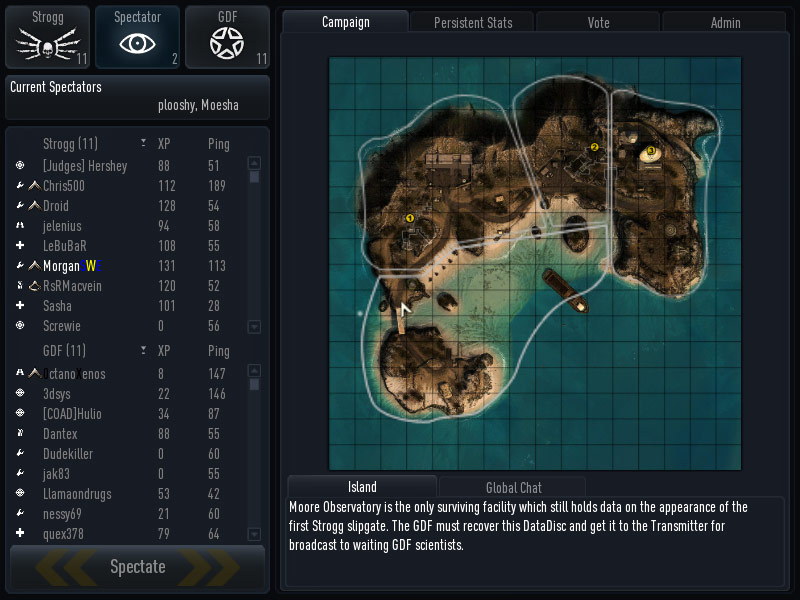Open the Persistent Stats tab
The height and width of the screenshot is (600, 800).
click(x=473, y=22)
